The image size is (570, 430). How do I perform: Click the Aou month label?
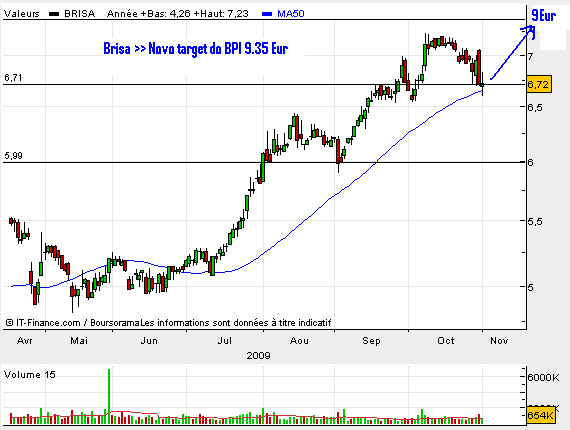299,341
